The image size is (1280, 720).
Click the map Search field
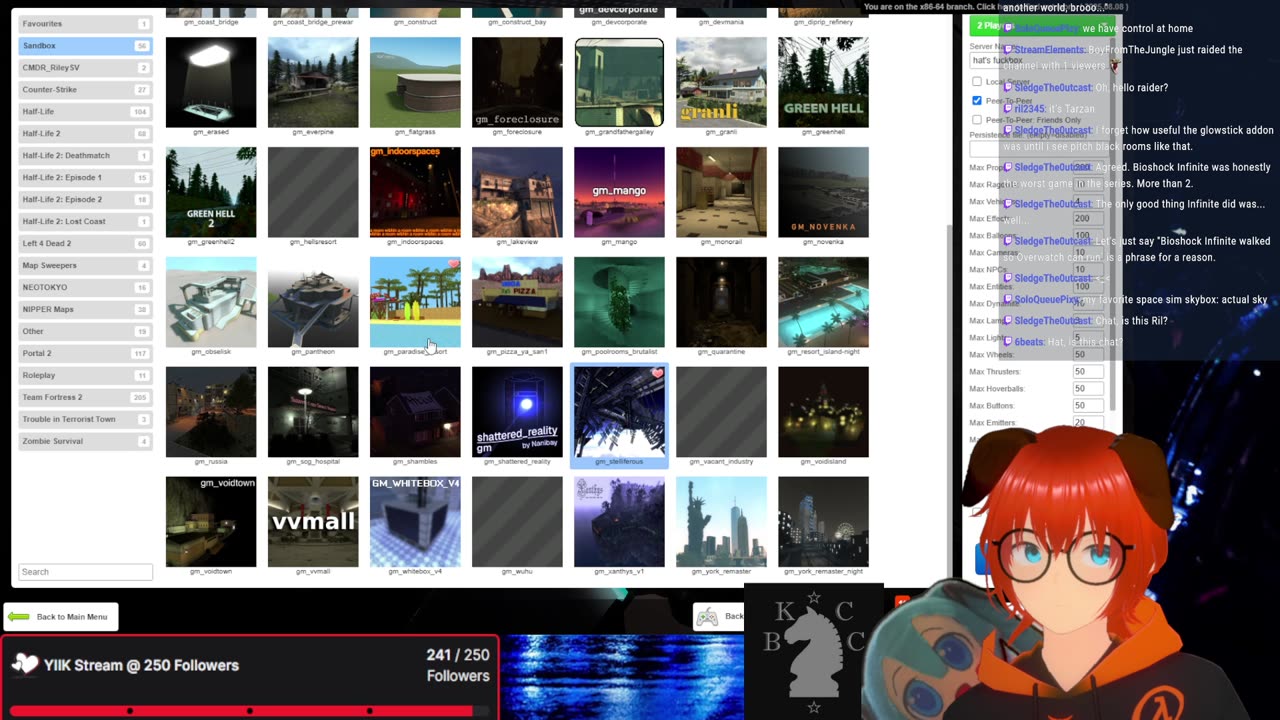85,572
